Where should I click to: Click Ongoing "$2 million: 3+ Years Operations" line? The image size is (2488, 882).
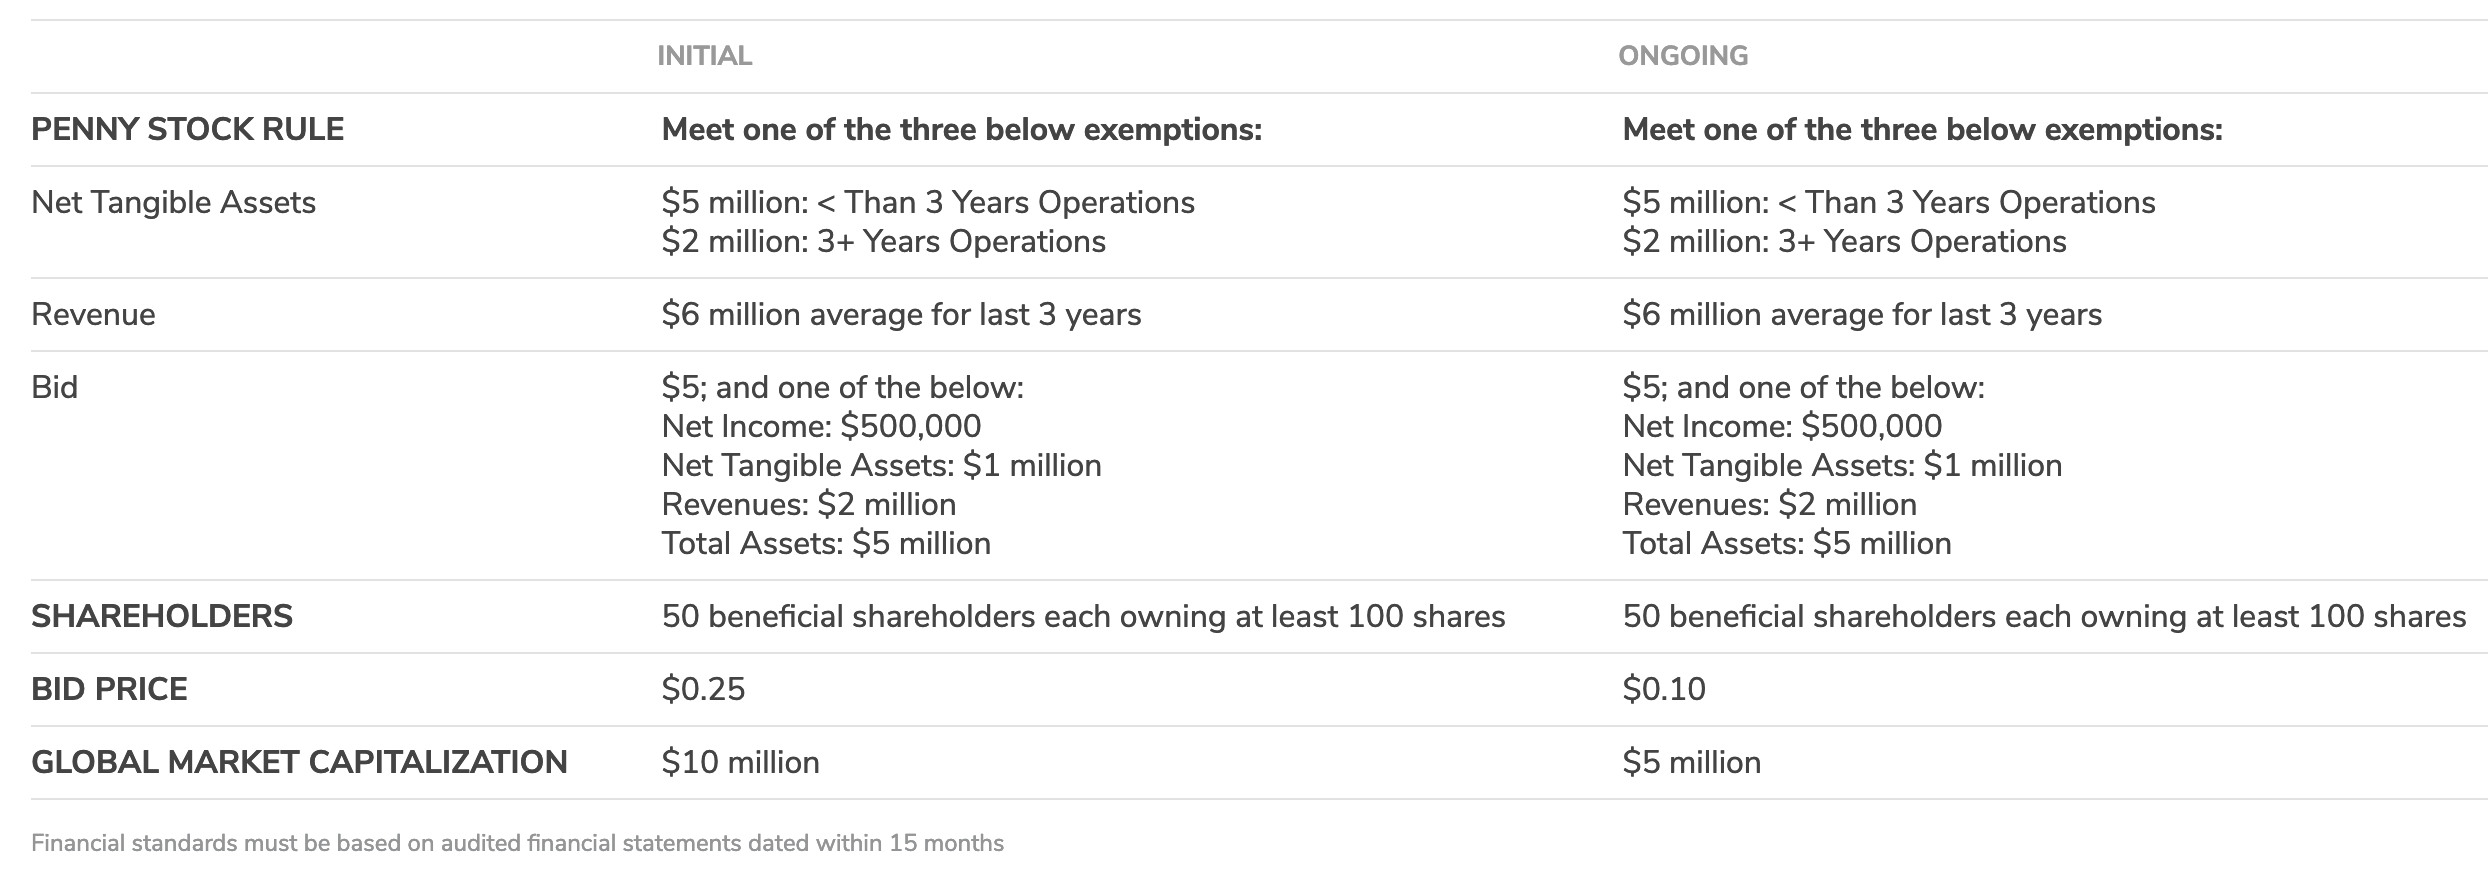[1844, 242]
